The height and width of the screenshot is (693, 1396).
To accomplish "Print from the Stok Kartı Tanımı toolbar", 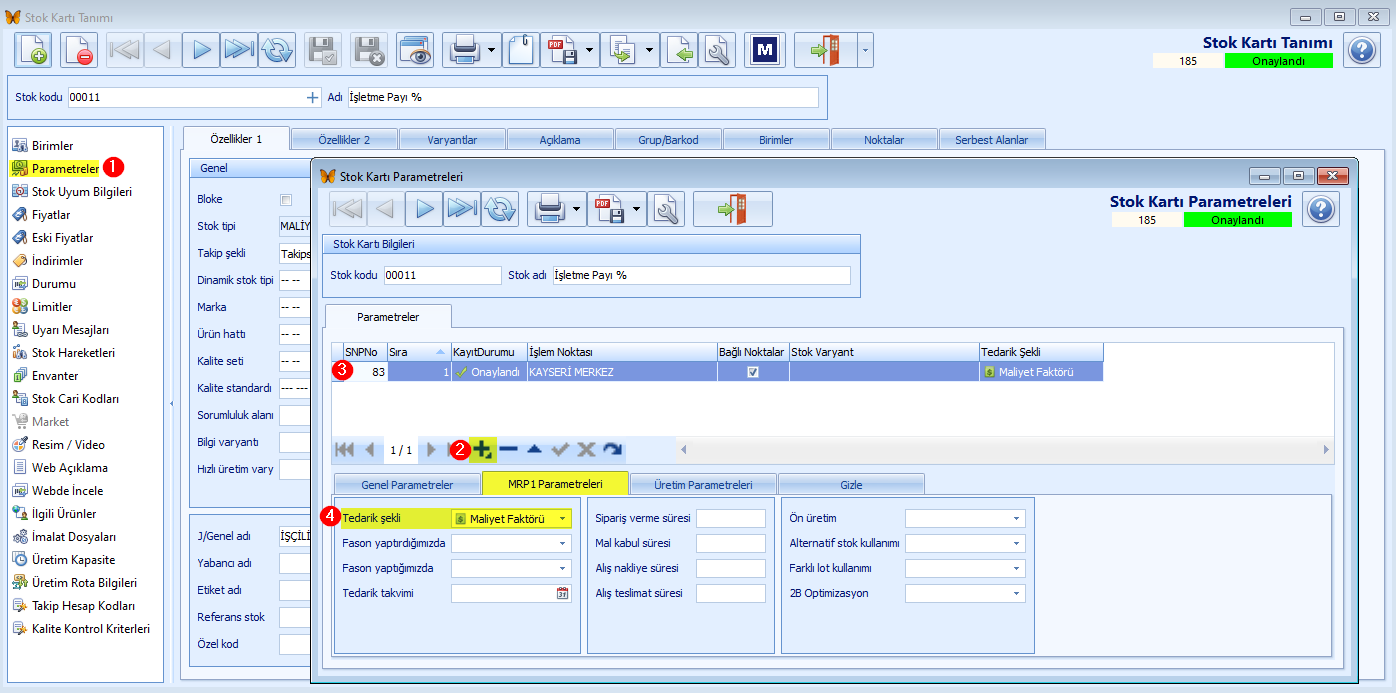I will (464, 50).
